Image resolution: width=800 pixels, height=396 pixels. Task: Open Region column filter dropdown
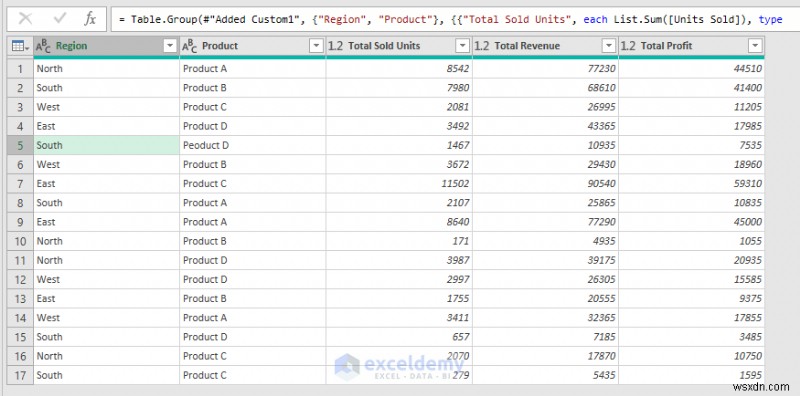(x=170, y=46)
